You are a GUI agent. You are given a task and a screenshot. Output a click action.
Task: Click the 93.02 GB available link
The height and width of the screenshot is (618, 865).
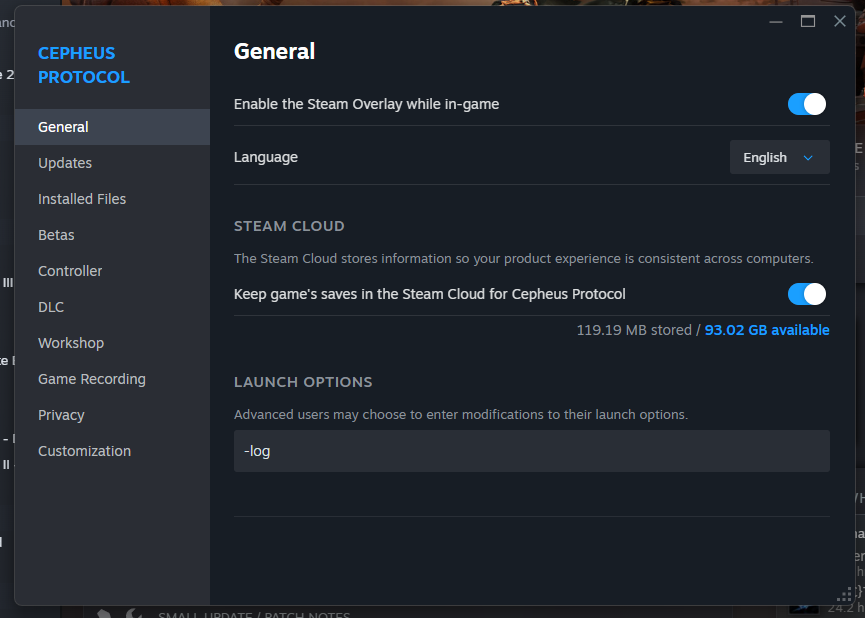(x=767, y=330)
